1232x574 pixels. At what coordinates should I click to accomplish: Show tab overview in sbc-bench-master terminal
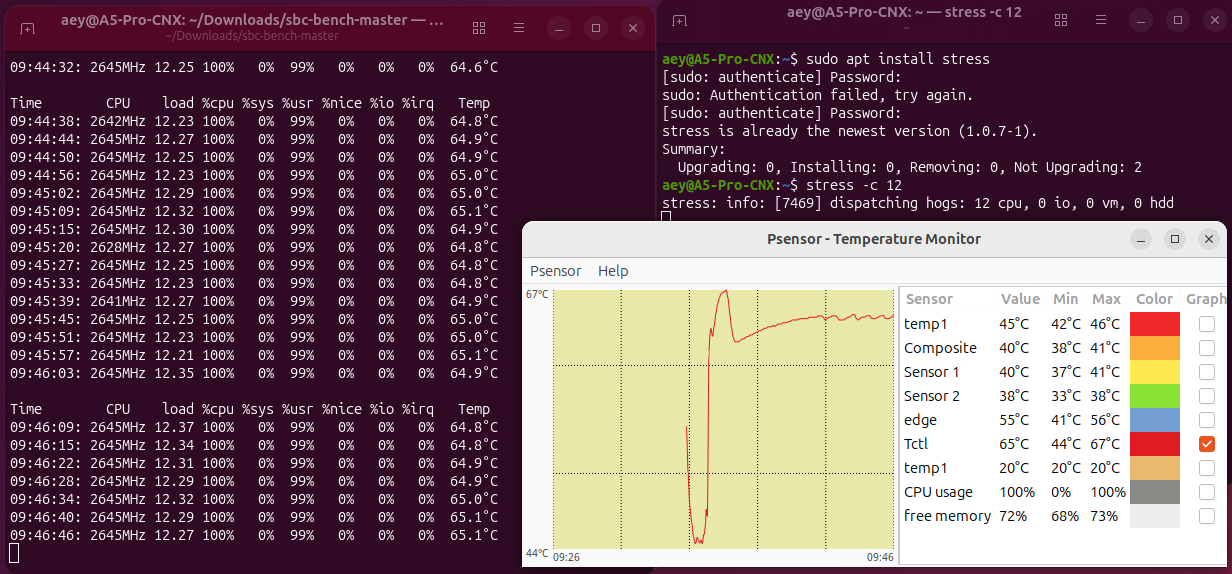coord(479,28)
